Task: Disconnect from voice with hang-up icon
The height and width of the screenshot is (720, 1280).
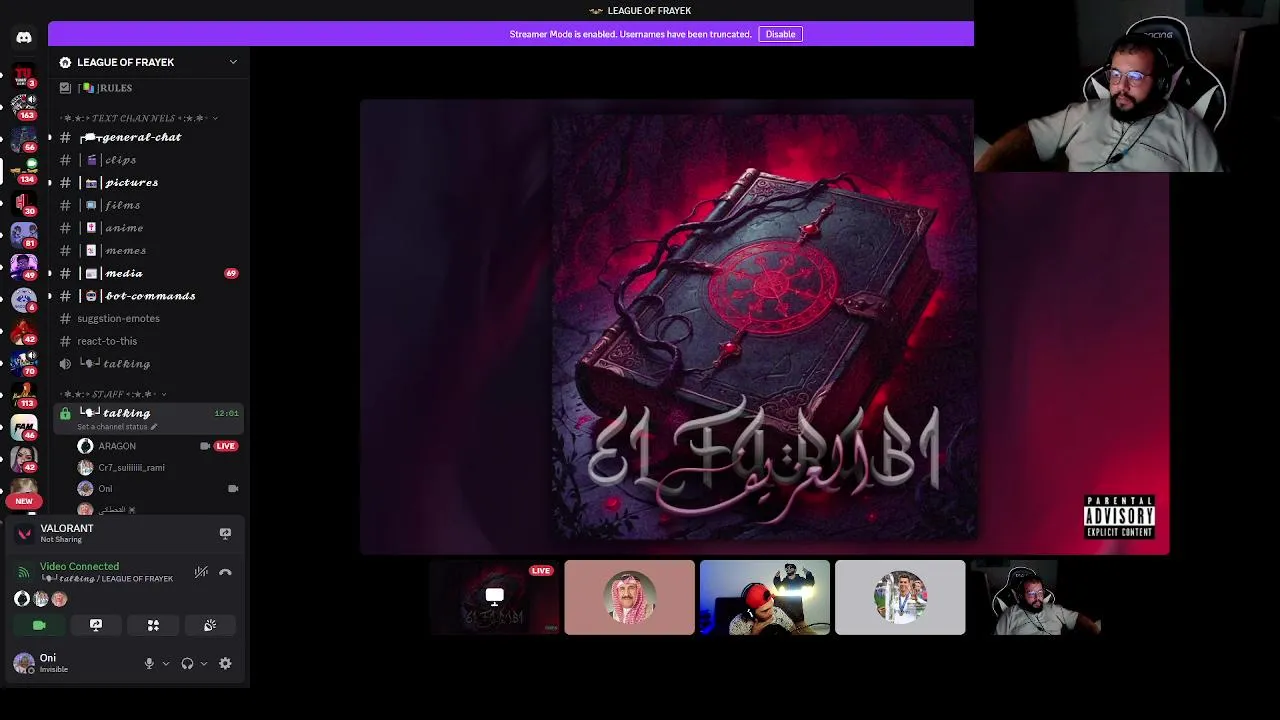Action: pyautogui.click(x=225, y=572)
